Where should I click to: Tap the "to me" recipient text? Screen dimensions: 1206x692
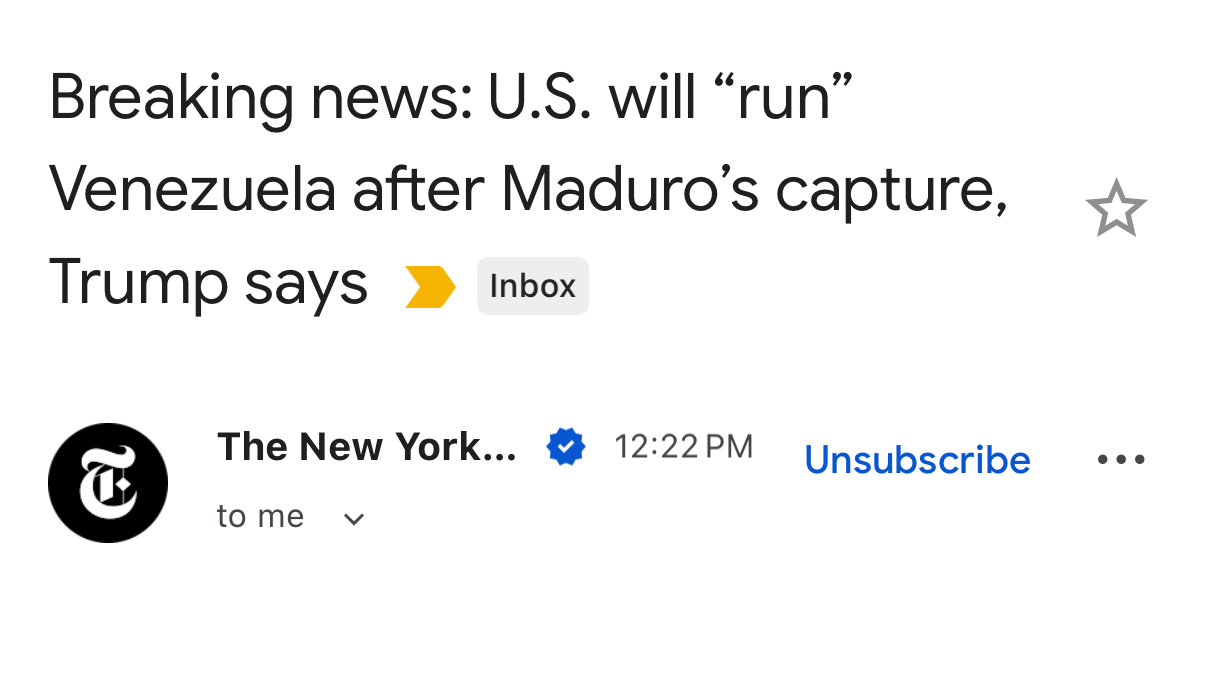(x=260, y=517)
